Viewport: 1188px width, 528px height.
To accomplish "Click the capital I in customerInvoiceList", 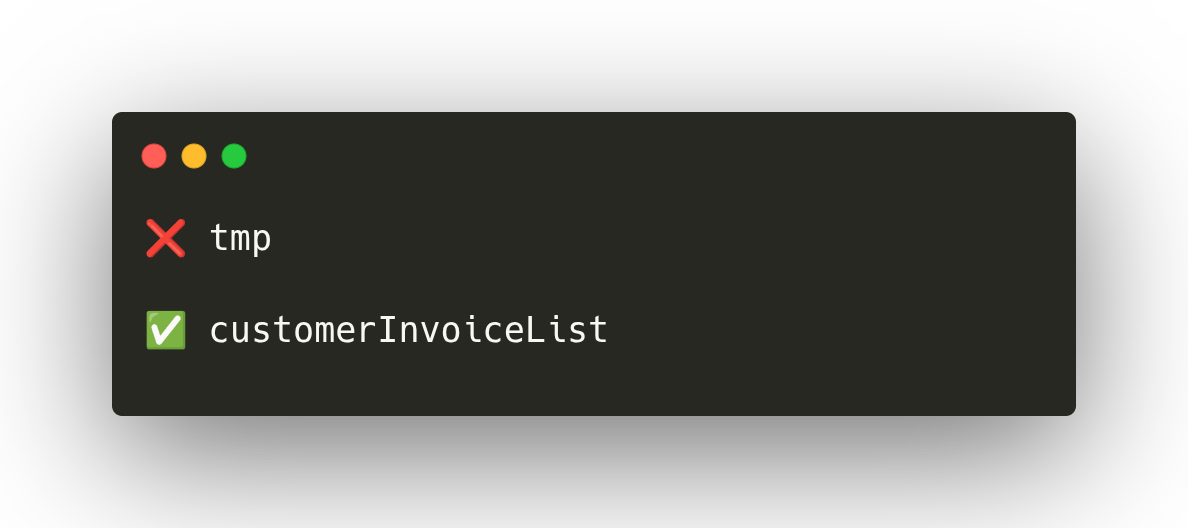I will coord(388,330).
